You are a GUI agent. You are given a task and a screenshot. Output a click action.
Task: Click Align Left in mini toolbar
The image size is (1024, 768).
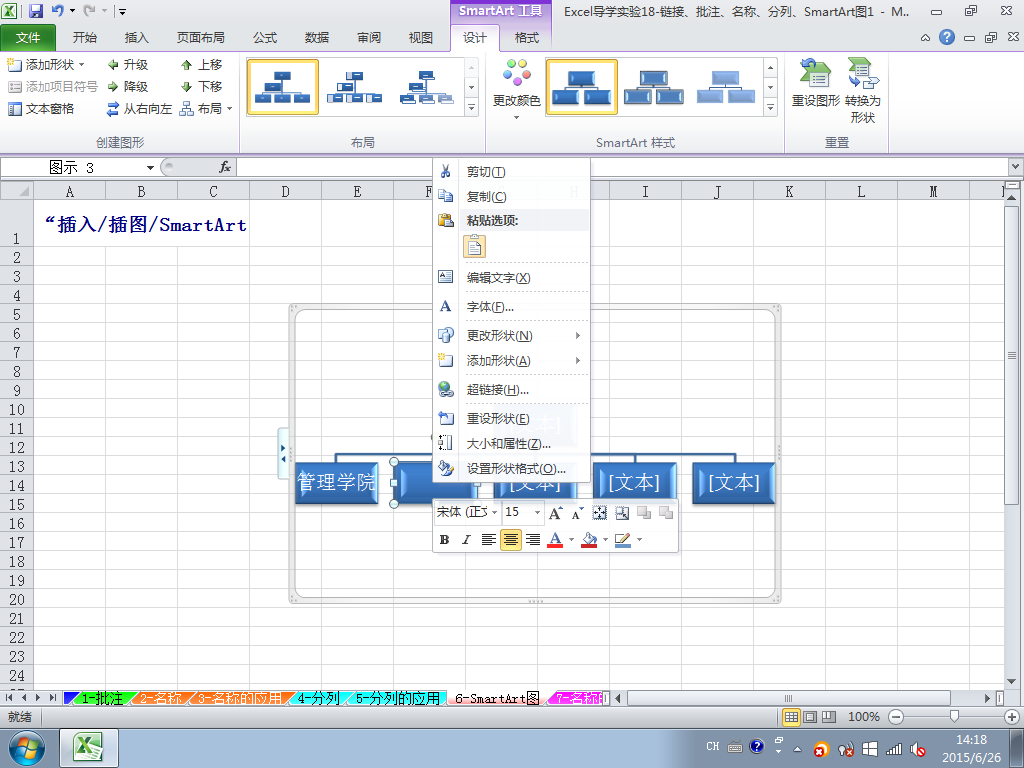click(488, 539)
